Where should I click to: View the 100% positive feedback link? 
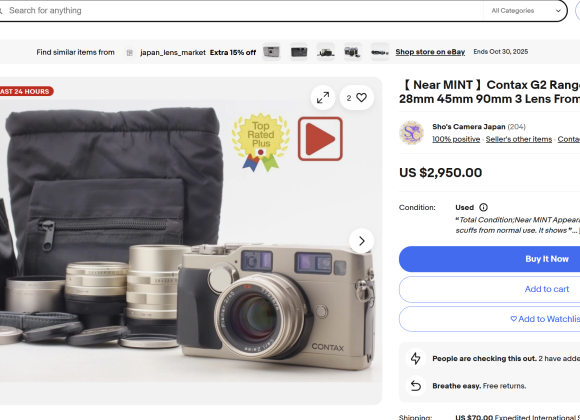tap(456, 139)
